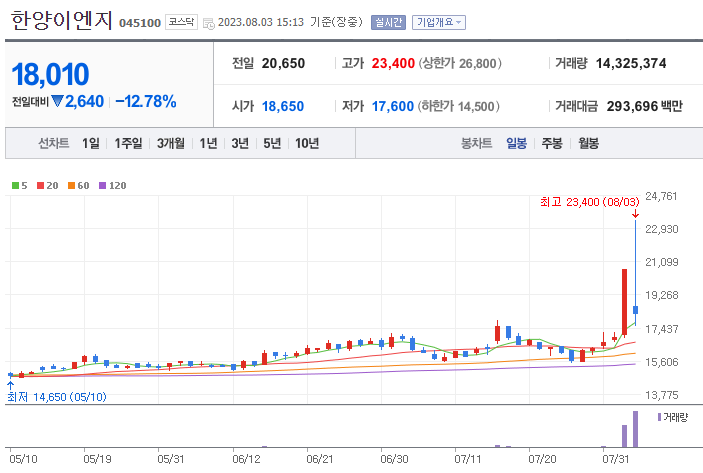Switch to the 일봉 daily candle chart
Screen dimensions: 703x473
pyautogui.click(x=516, y=143)
